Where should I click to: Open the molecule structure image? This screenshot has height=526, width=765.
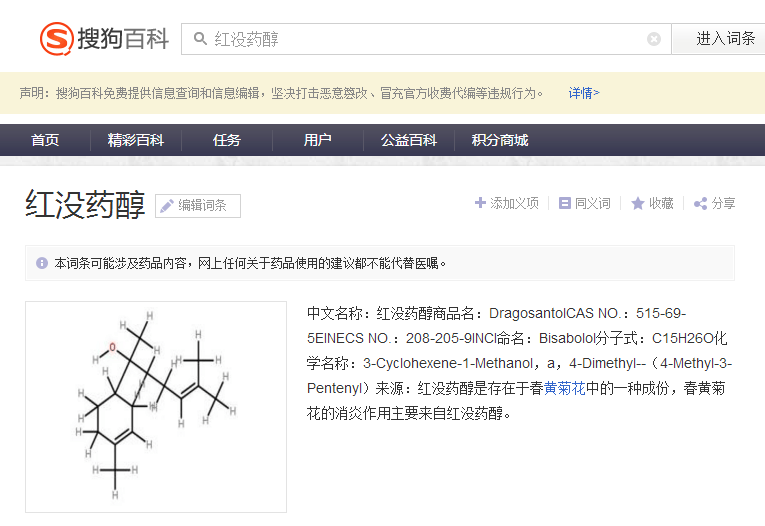tap(156, 407)
